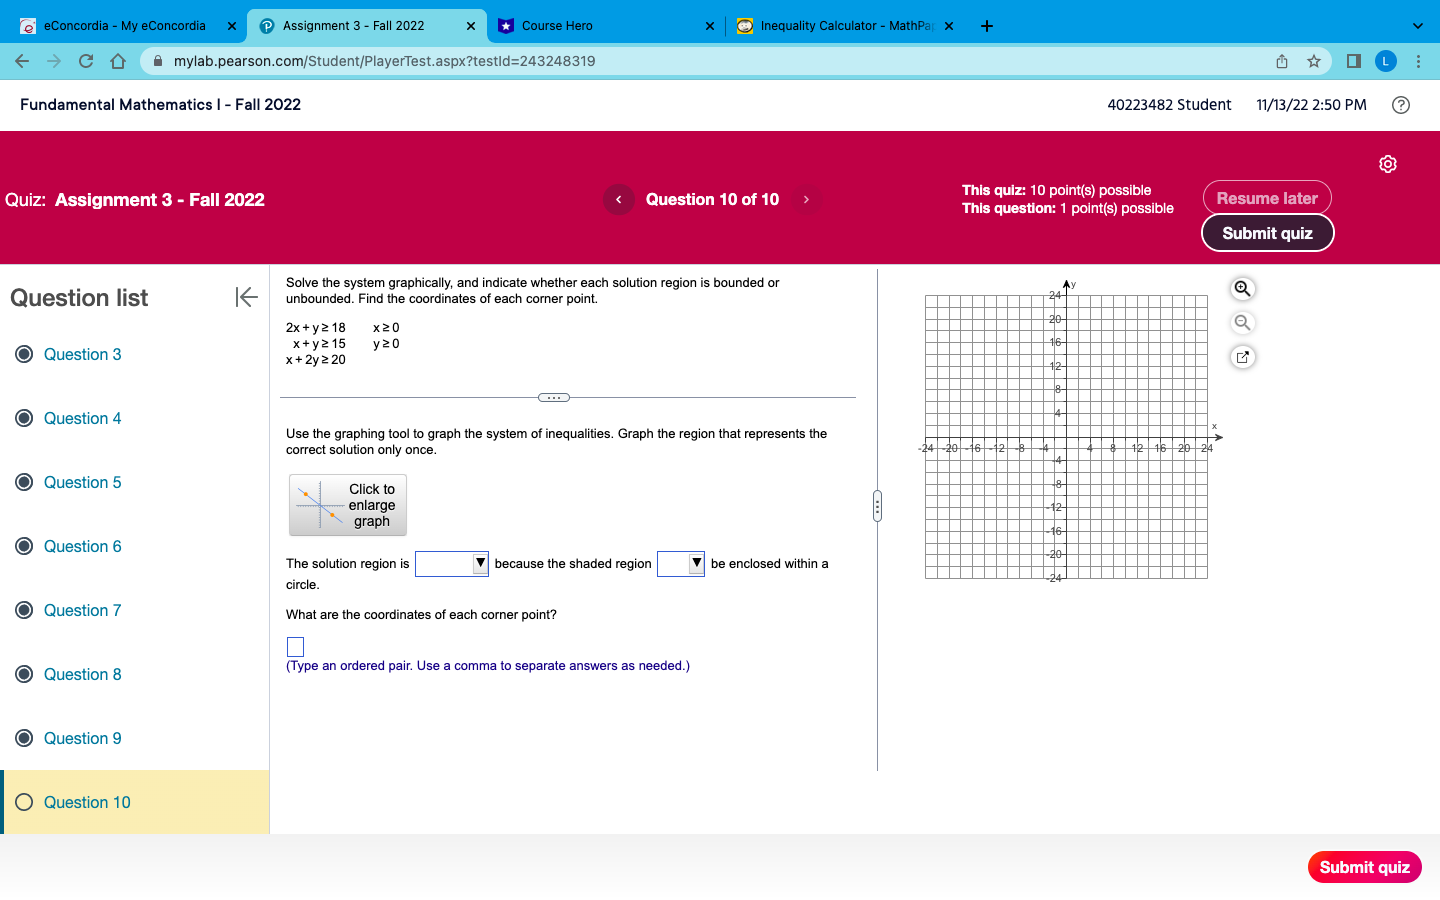Select Question 6 in the list
1440x900 pixels.
[82, 546]
